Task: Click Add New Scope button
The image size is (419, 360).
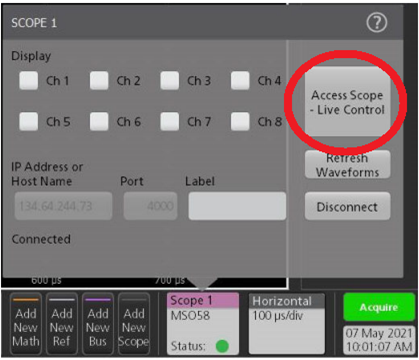Action: pyautogui.click(x=134, y=324)
